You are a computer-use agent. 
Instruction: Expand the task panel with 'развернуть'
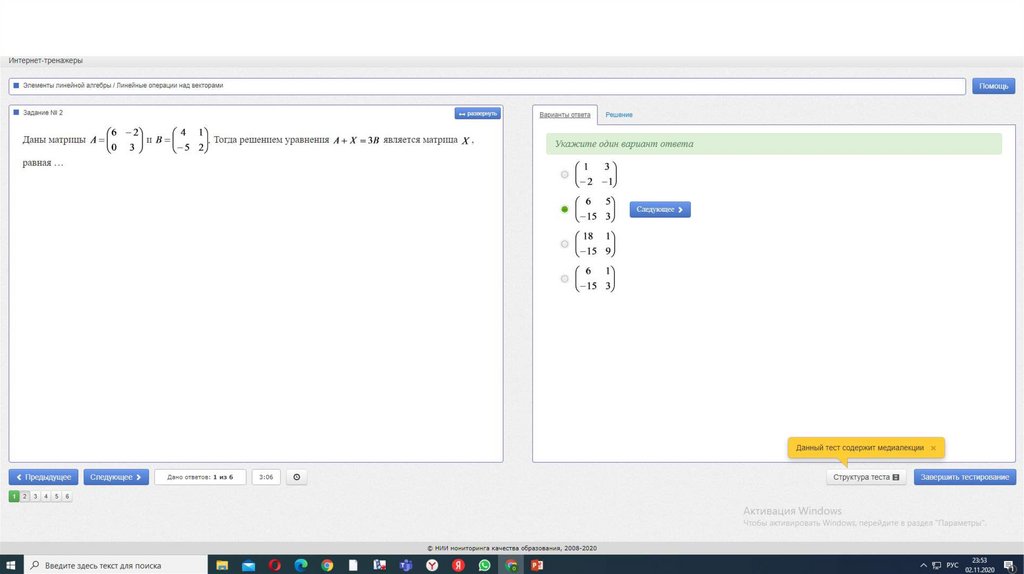click(x=477, y=113)
